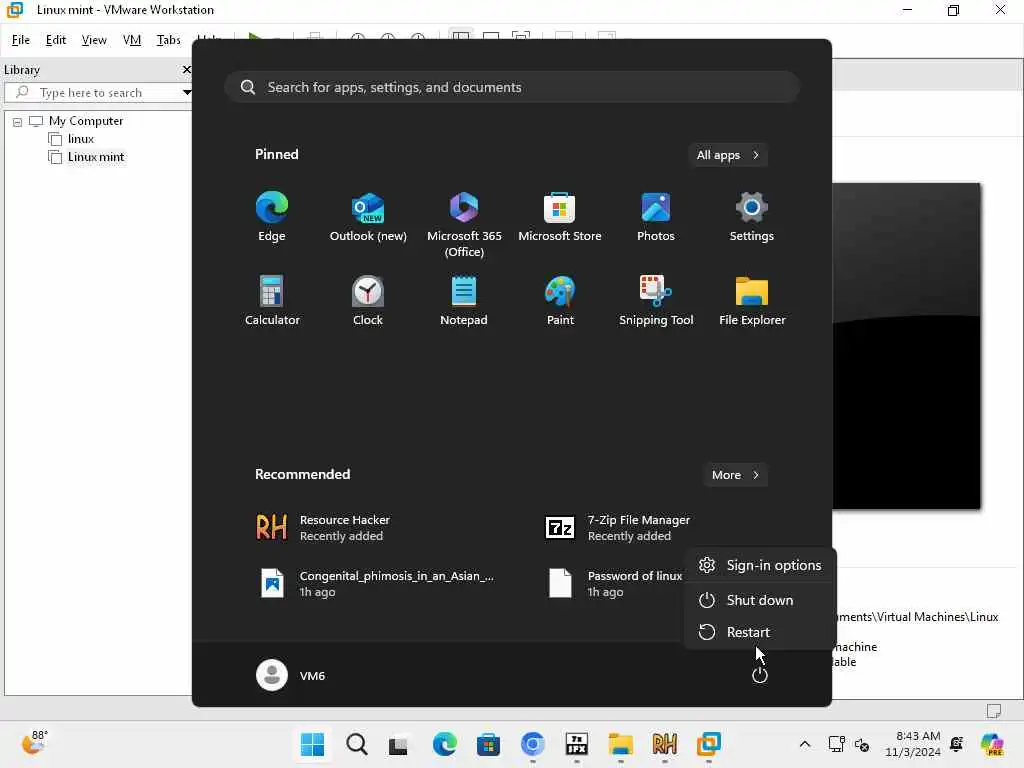Open 7z SFX taskbar app
The image size is (1024, 768).
[576, 744]
